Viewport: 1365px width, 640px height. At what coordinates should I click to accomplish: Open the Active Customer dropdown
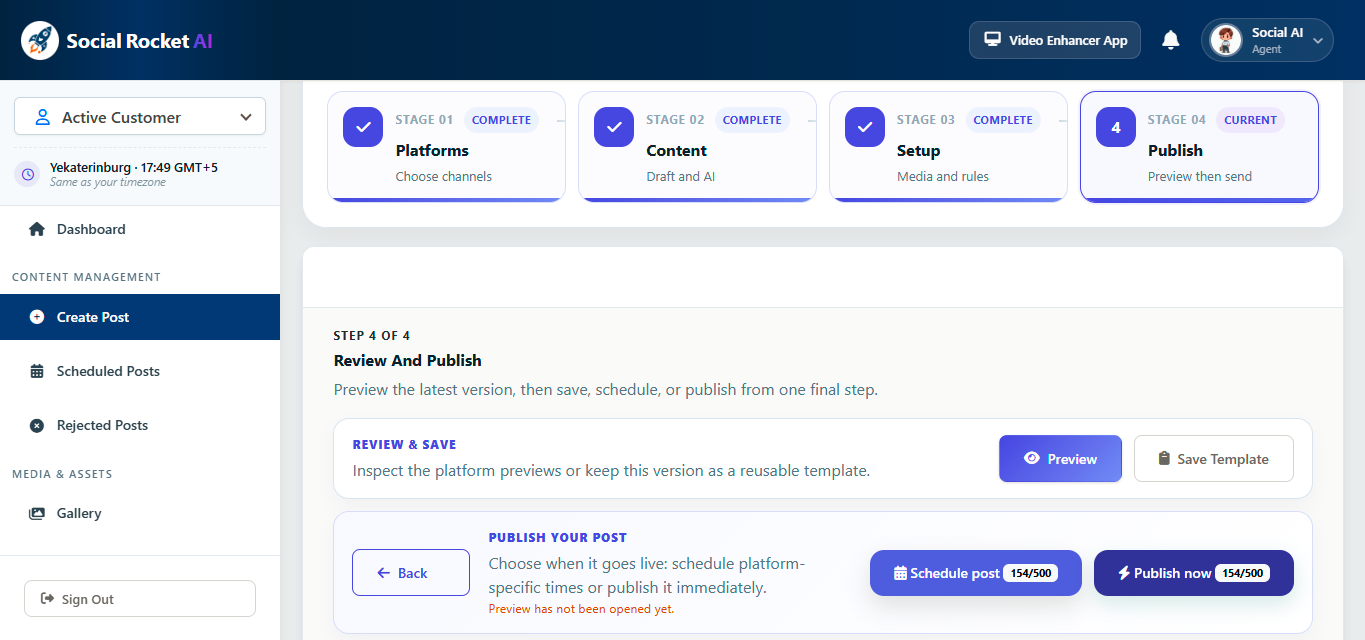click(x=140, y=117)
